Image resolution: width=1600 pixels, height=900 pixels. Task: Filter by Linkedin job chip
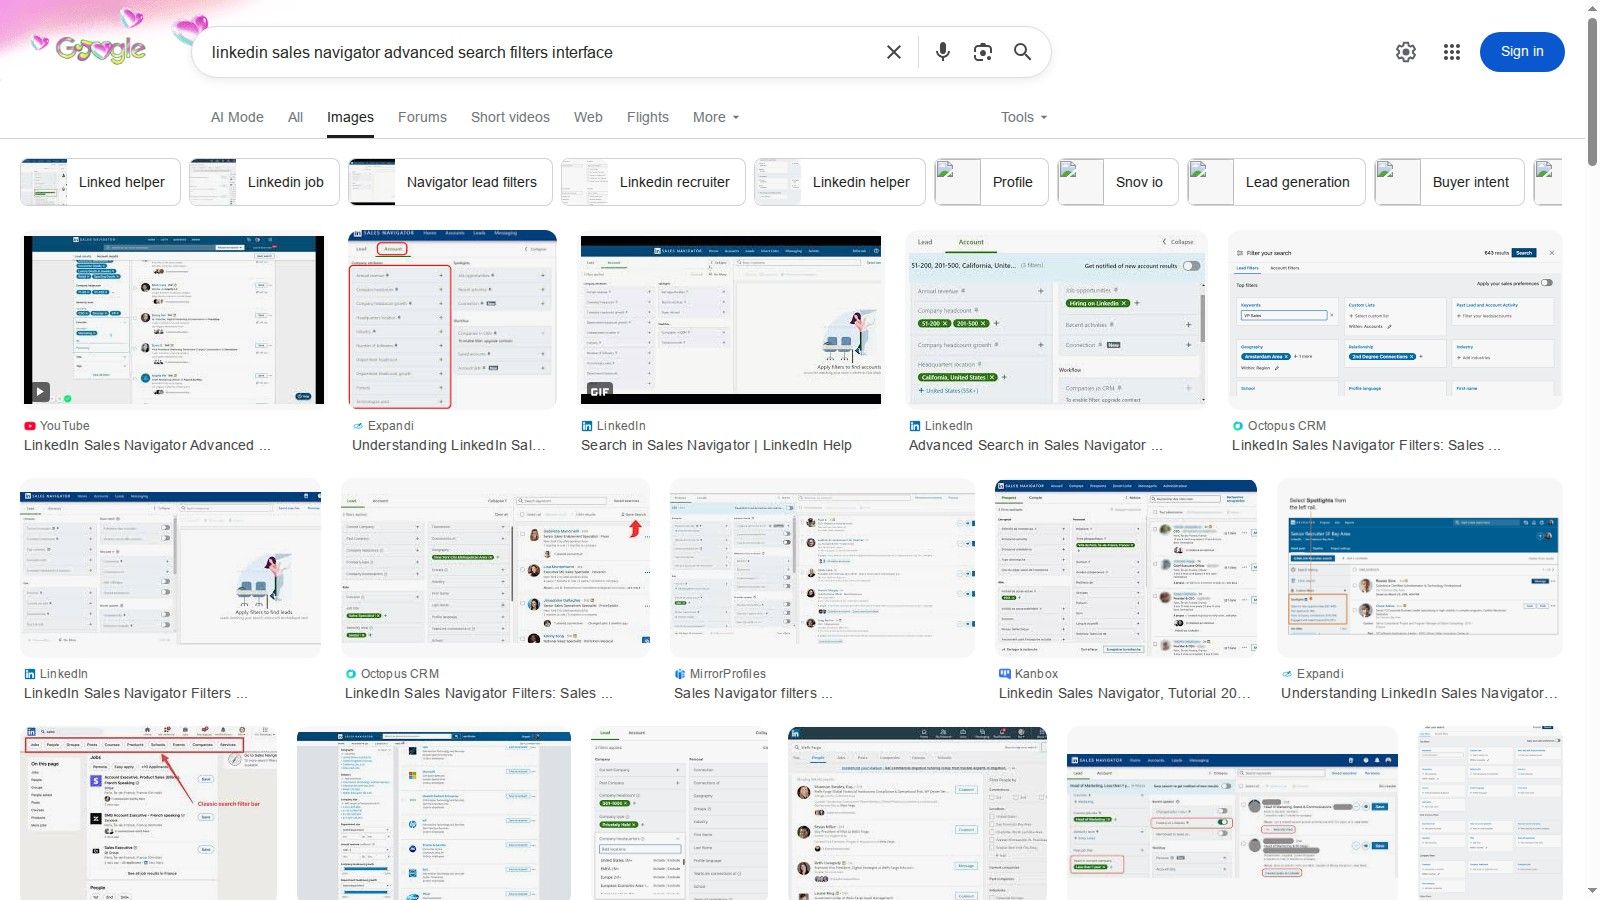(264, 182)
